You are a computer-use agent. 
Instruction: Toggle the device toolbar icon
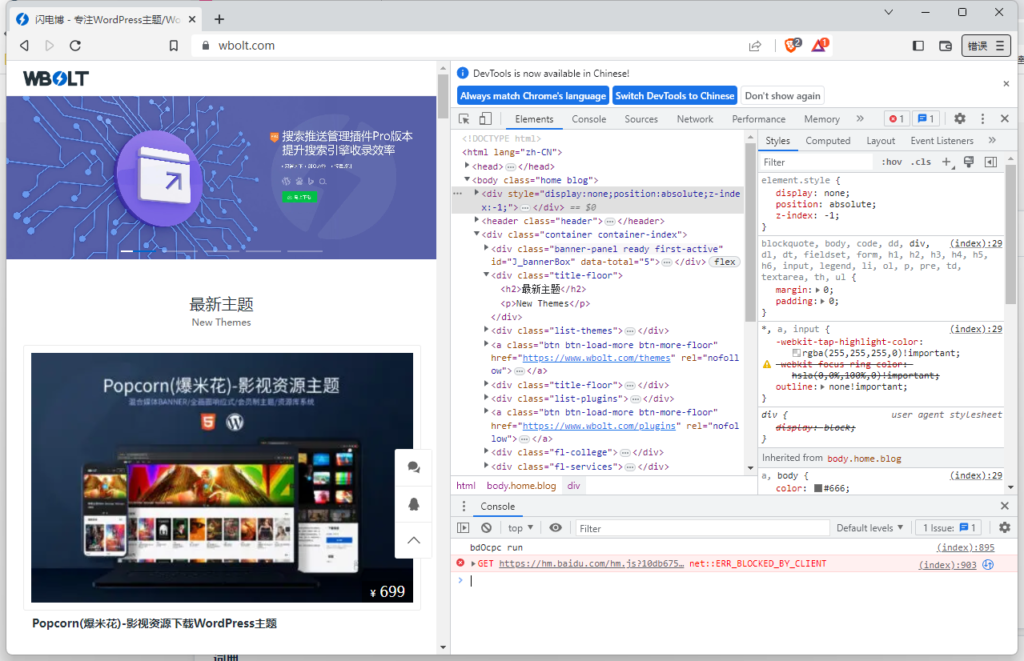point(485,119)
